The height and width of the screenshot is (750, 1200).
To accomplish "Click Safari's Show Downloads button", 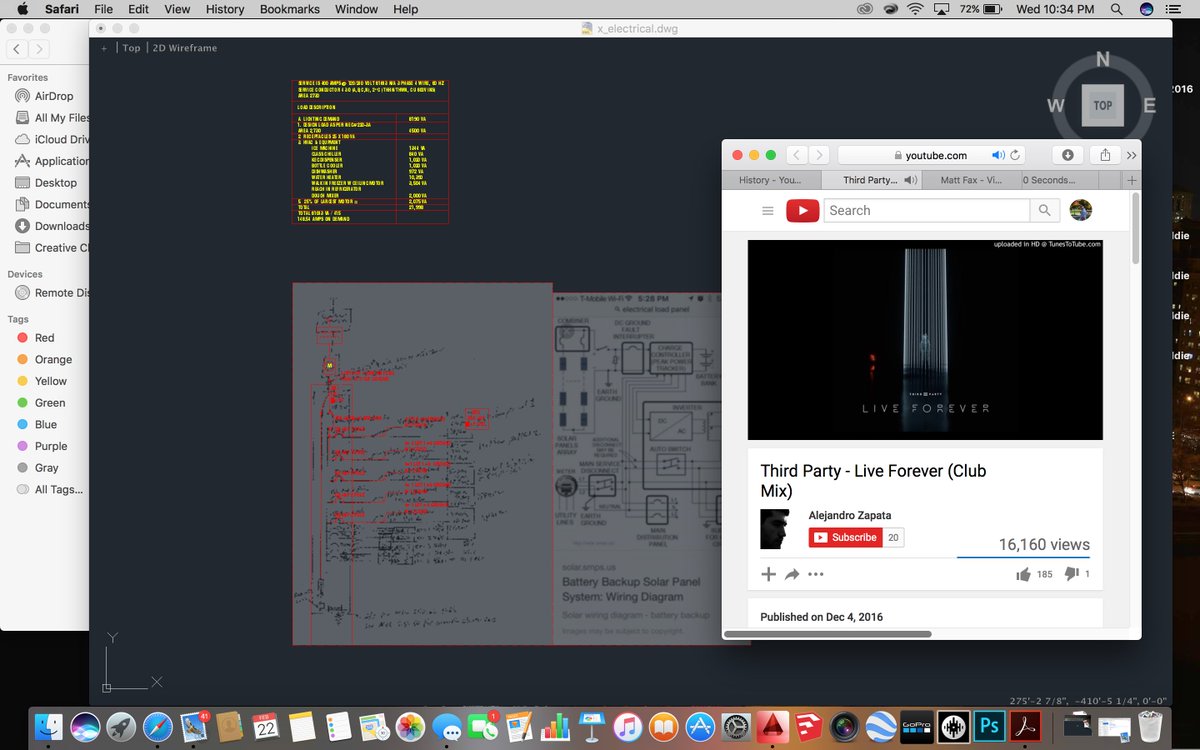I will coord(1067,155).
